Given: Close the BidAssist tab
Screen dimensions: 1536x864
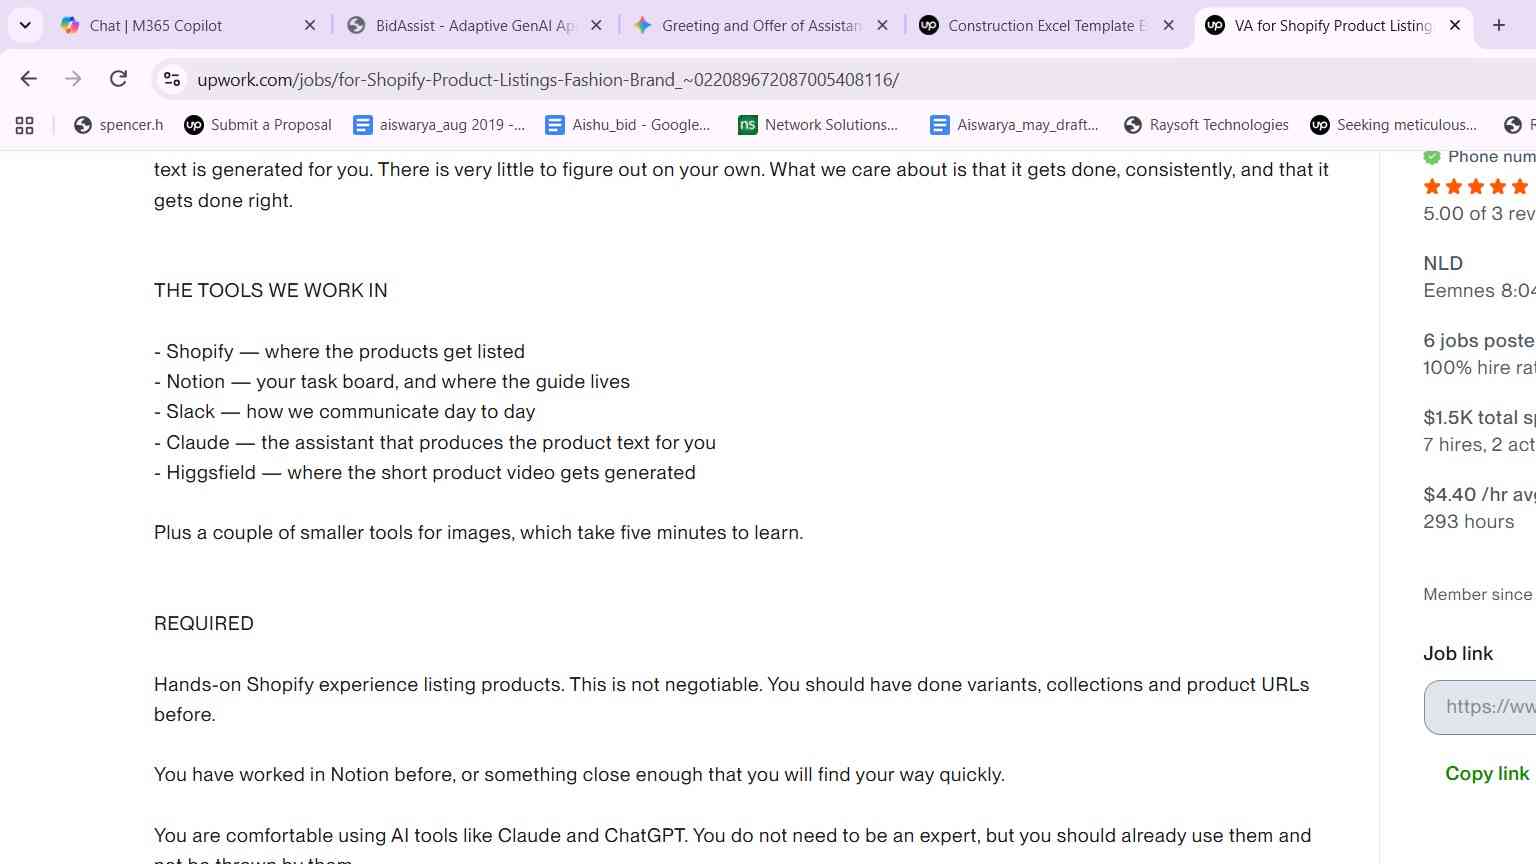Looking at the screenshot, I should pos(596,25).
